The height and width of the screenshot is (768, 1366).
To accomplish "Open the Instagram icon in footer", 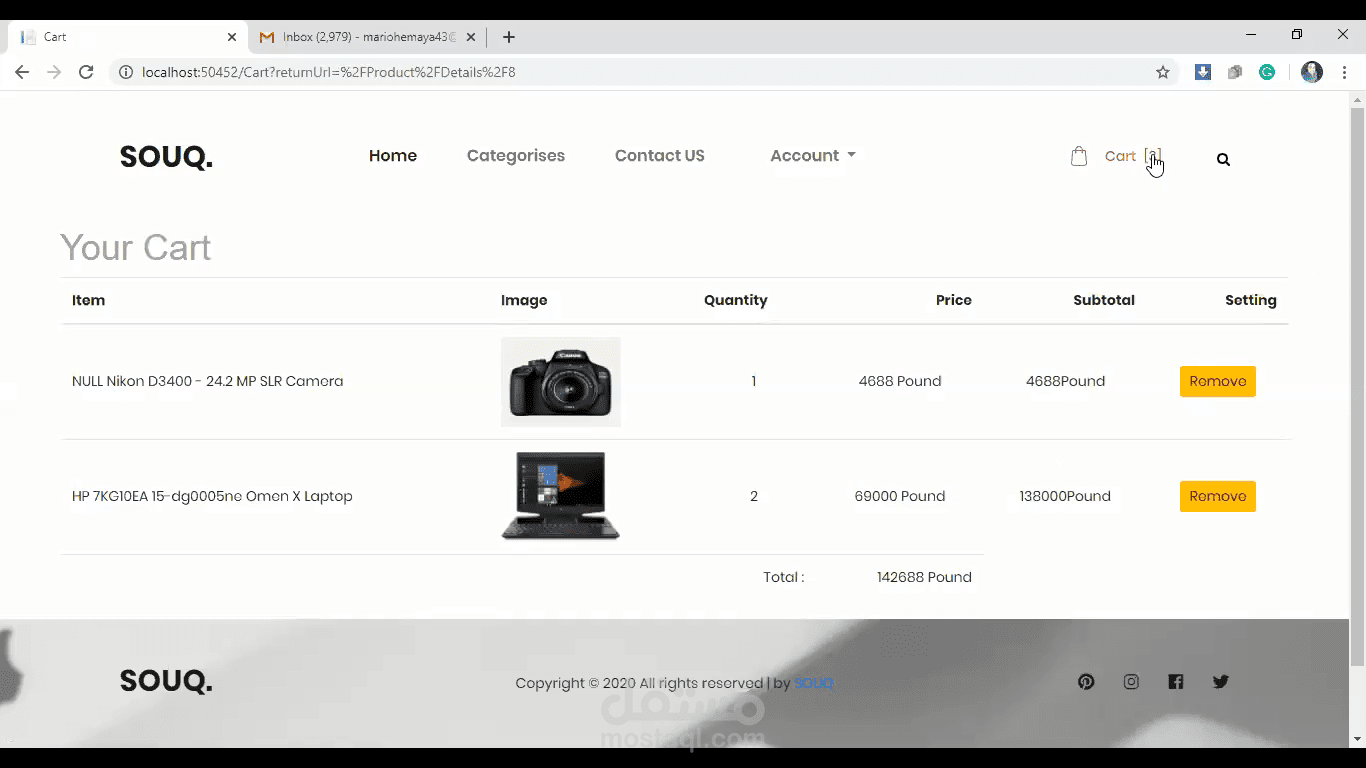I will point(1131,682).
